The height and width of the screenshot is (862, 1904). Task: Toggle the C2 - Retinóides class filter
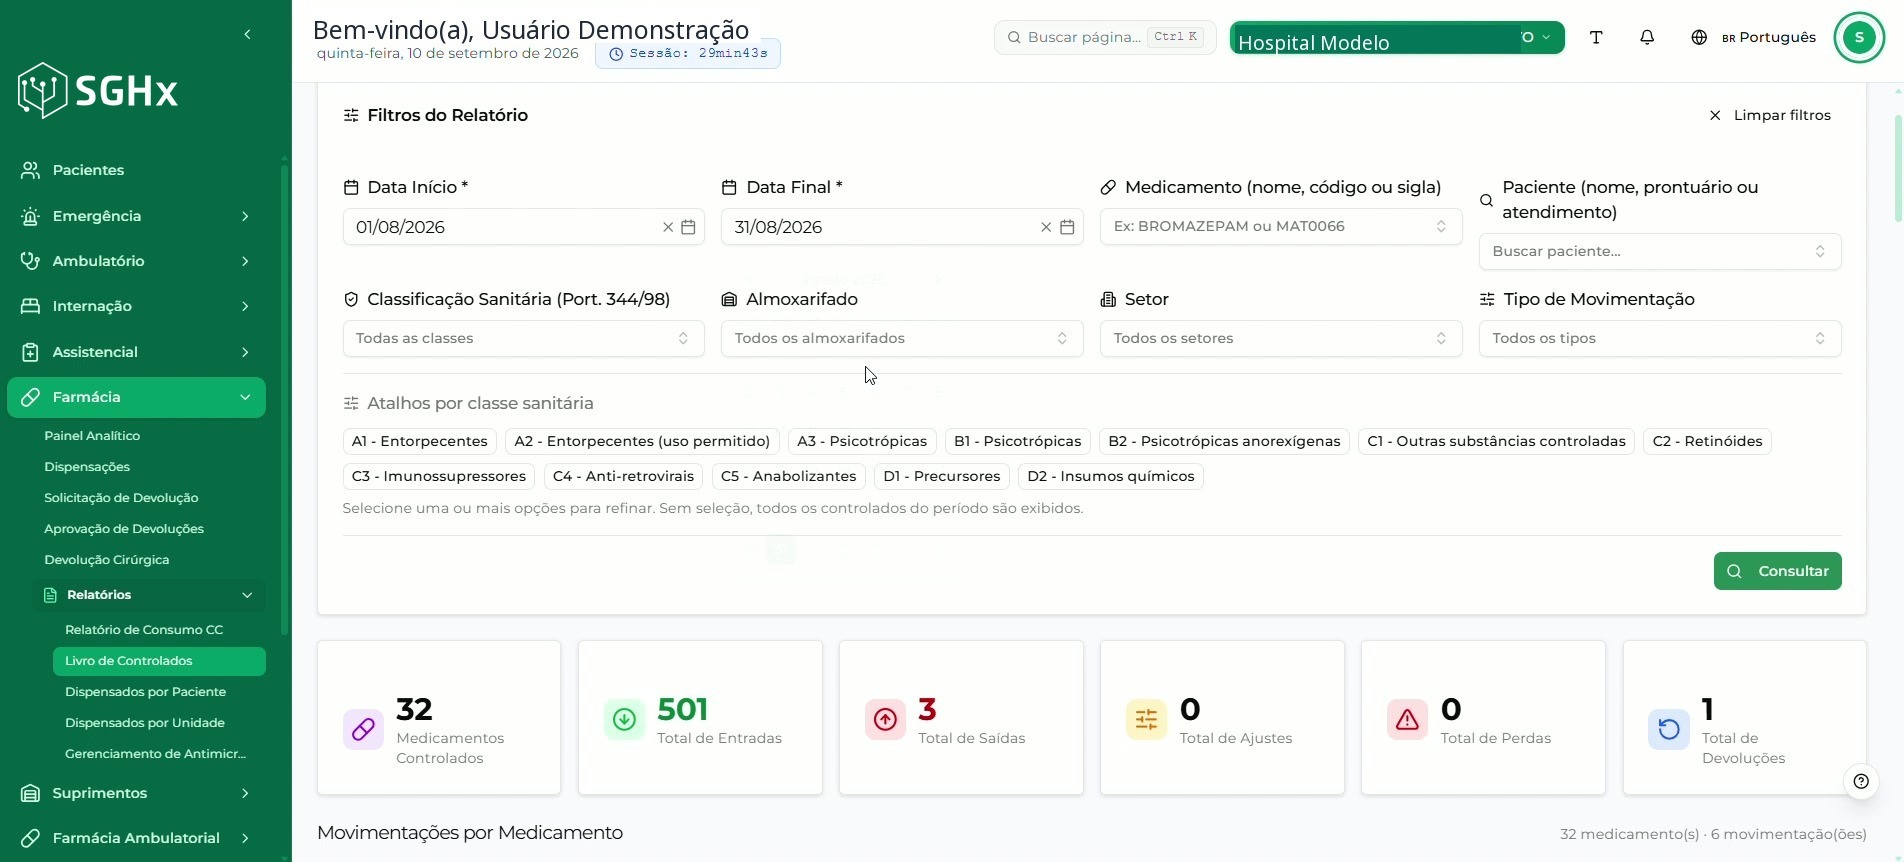point(1707,441)
